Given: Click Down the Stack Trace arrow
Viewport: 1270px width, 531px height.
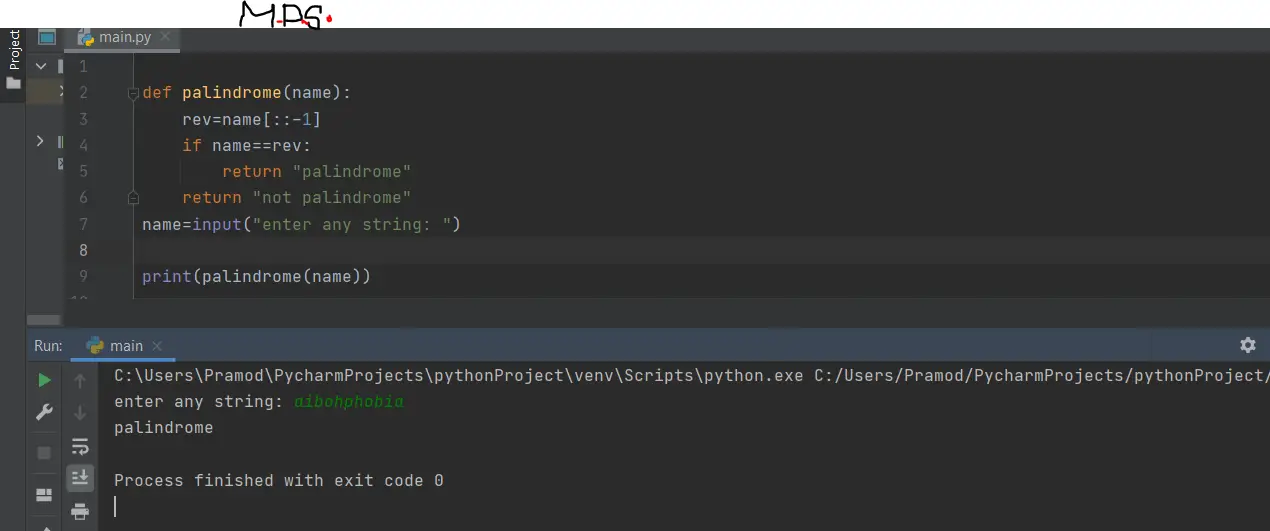Looking at the screenshot, I should (x=80, y=412).
